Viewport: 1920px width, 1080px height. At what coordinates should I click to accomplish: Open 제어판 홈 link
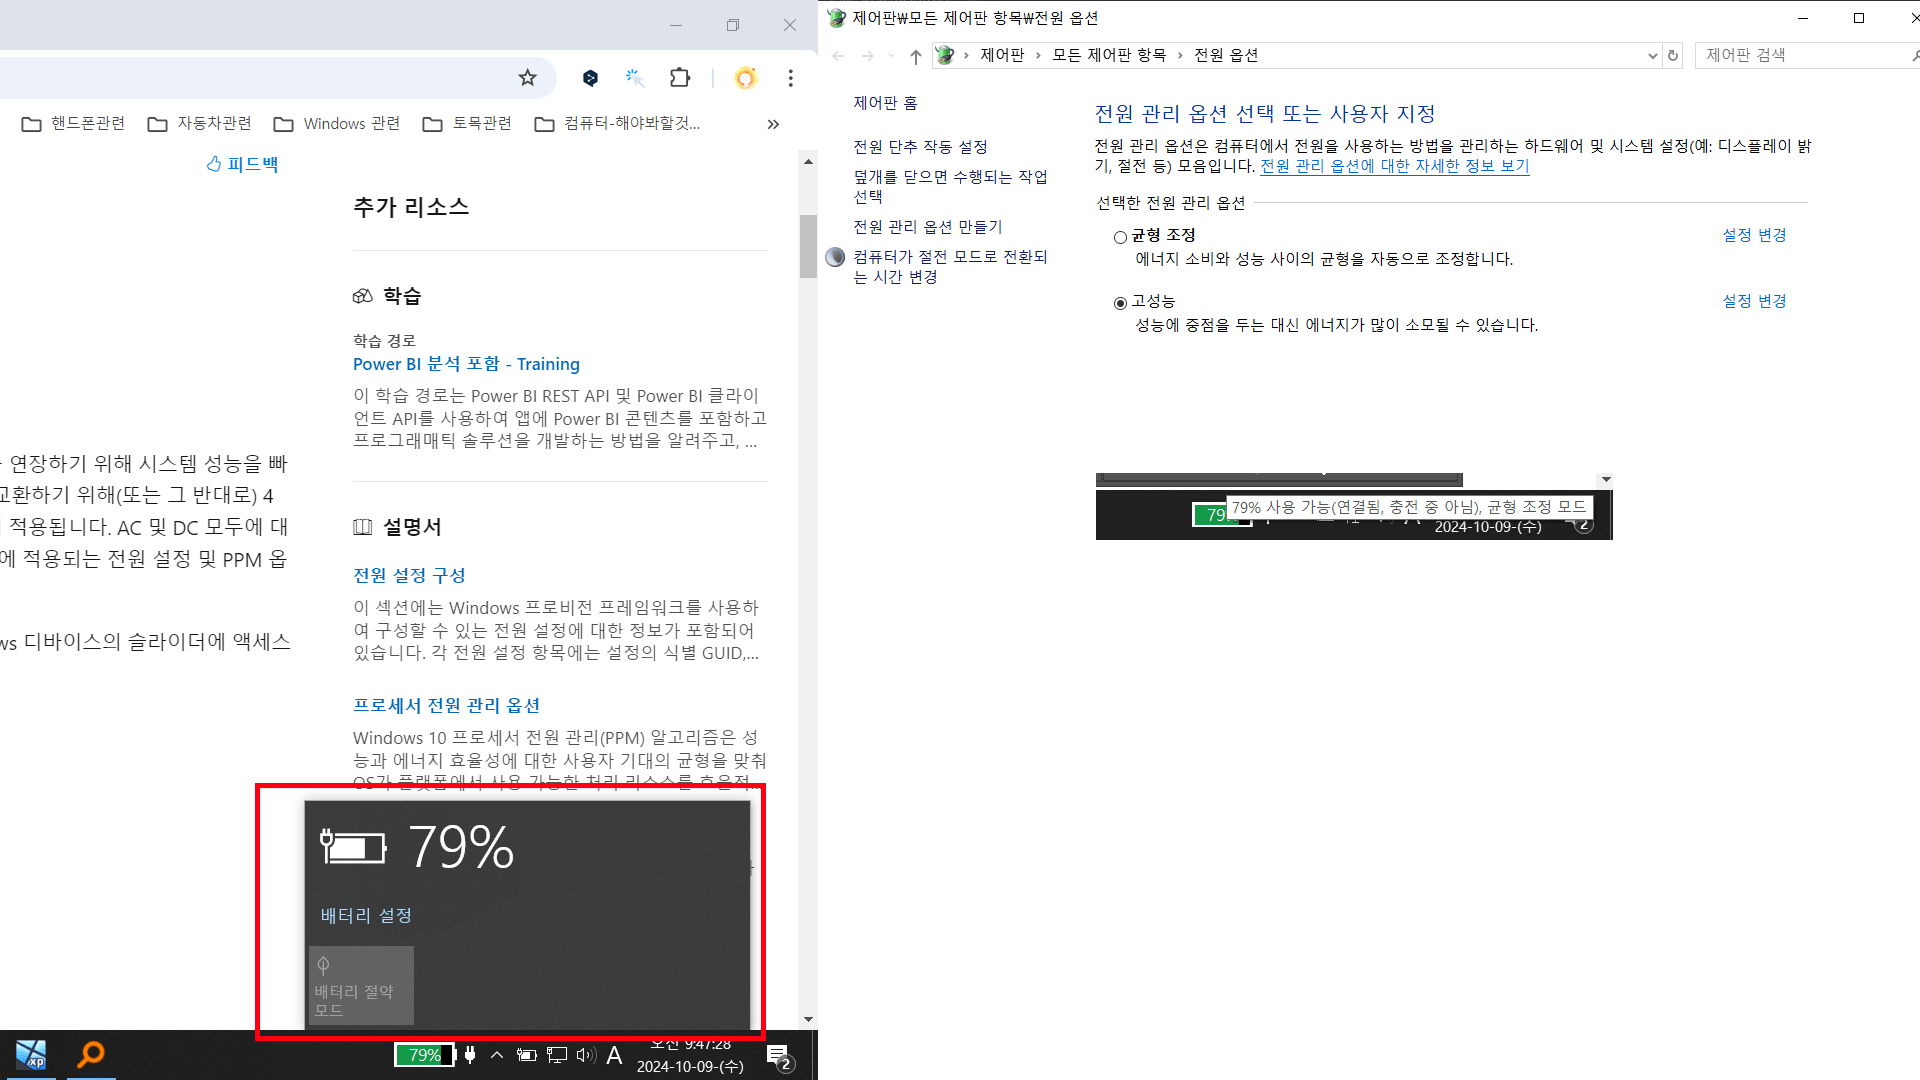tap(885, 103)
